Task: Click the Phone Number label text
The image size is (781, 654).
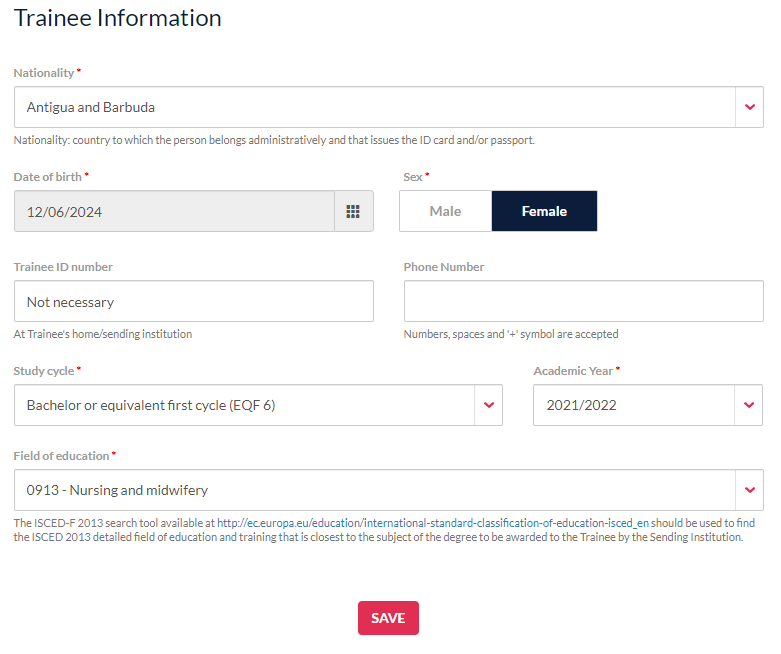Action: (x=443, y=267)
